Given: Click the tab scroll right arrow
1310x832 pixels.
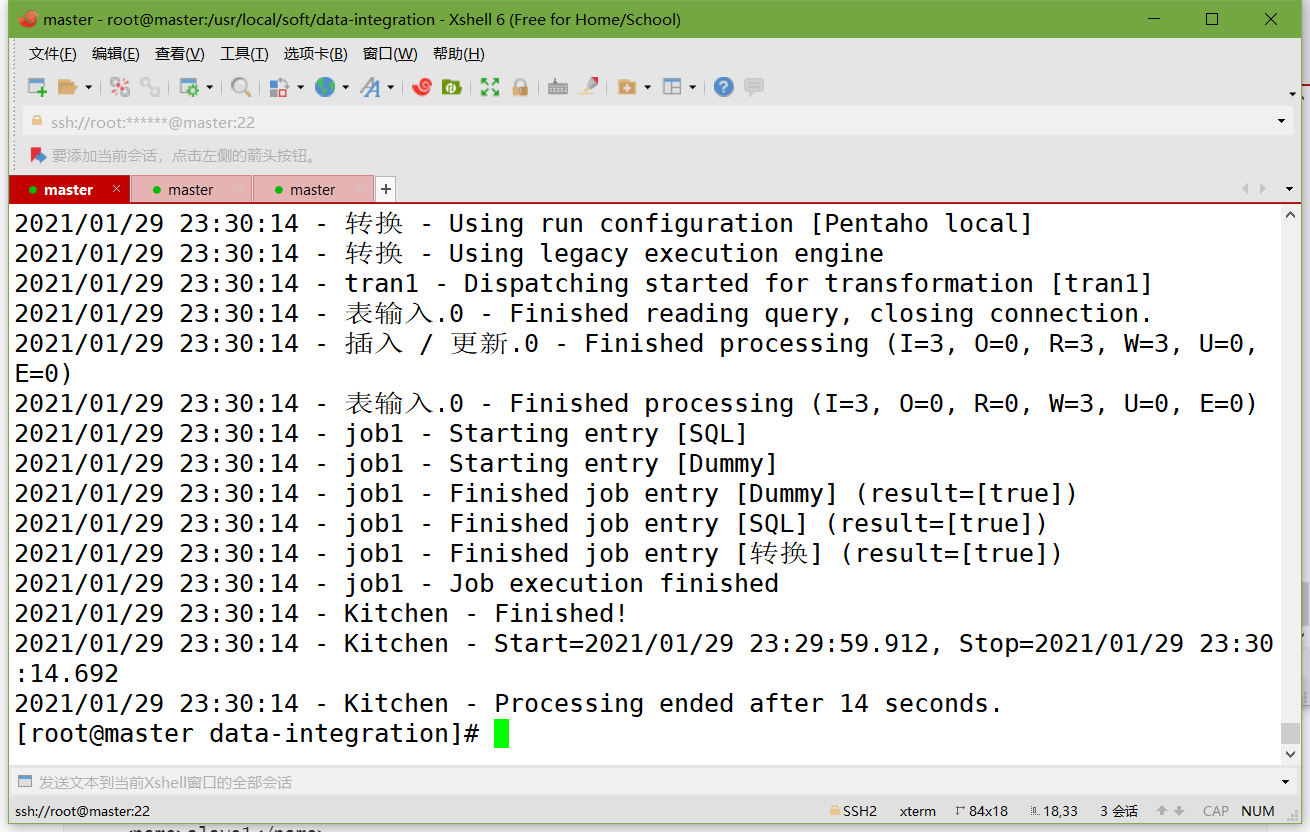Looking at the screenshot, I should (x=1263, y=189).
